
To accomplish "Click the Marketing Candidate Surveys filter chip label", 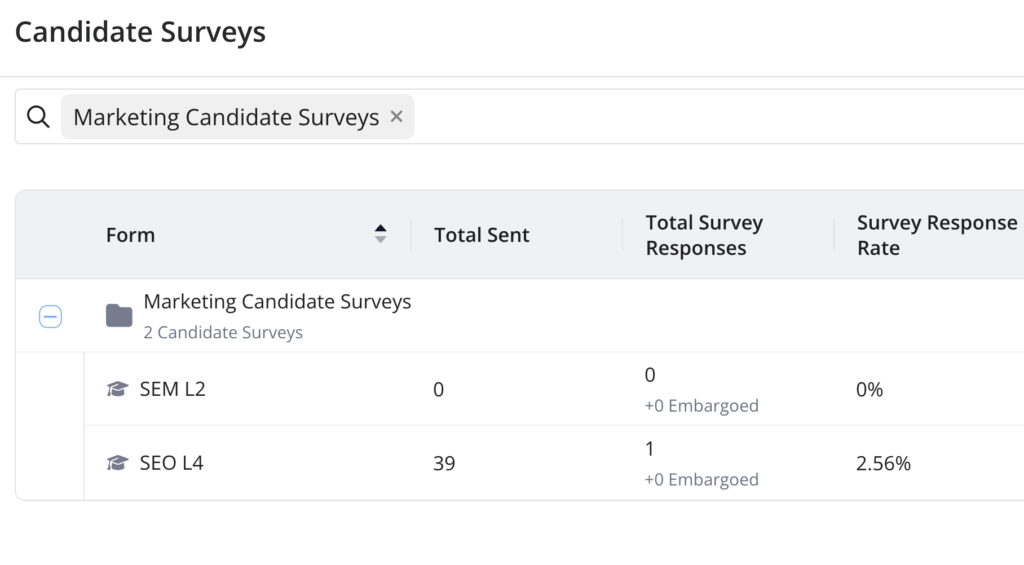I will [x=226, y=117].
